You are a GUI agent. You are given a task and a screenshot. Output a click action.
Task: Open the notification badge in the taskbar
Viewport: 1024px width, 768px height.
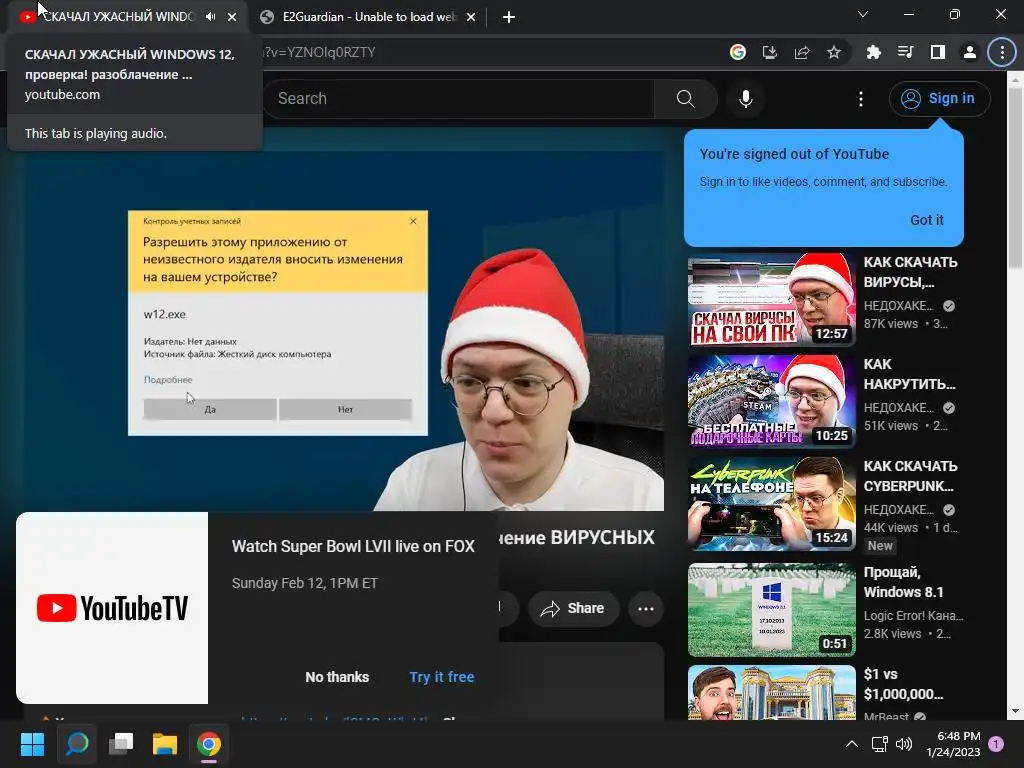[x=997, y=744]
